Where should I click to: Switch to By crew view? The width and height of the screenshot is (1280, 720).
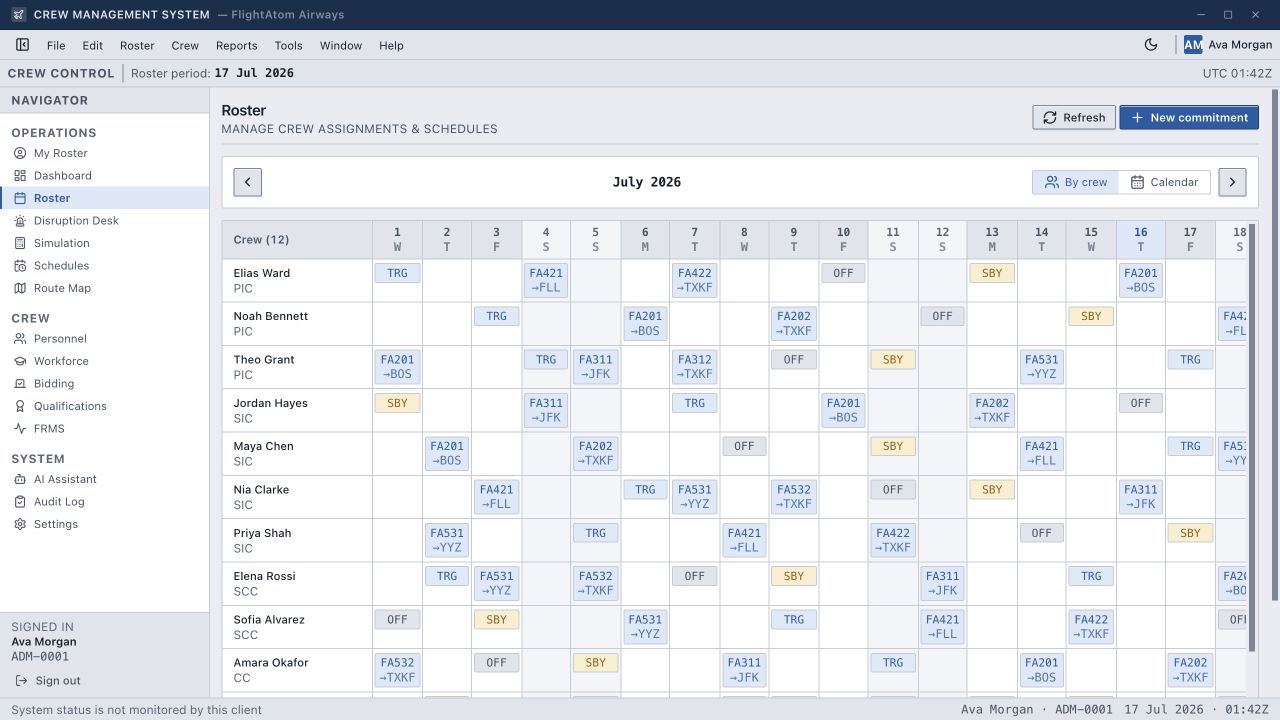(x=1076, y=182)
